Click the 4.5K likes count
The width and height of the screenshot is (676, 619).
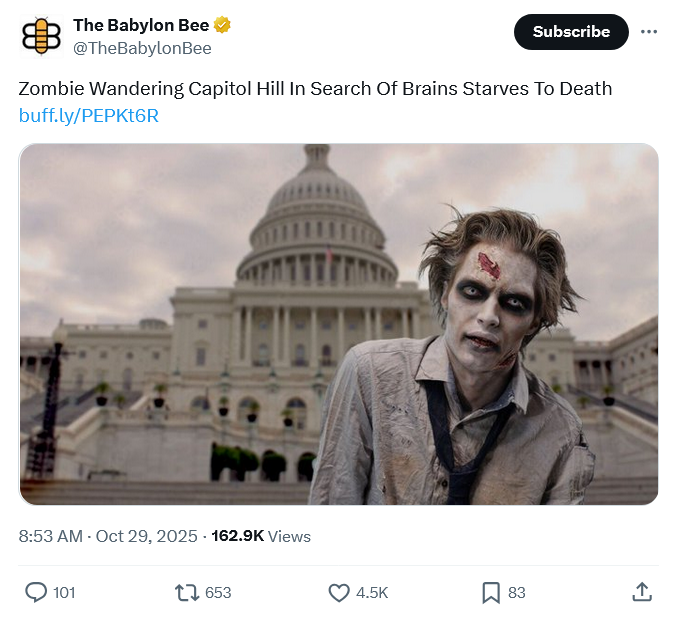tap(372, 593)
